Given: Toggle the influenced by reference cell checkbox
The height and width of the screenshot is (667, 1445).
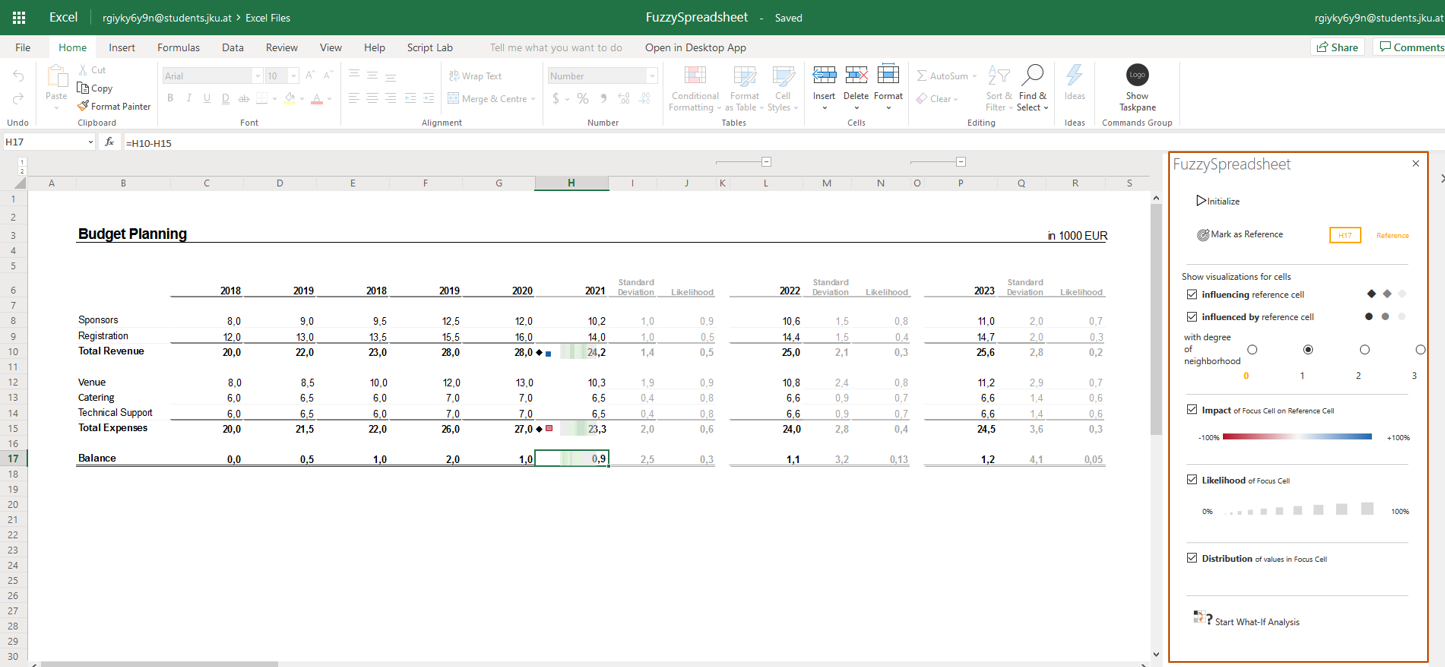Looking at the screenshot, I should tap(1192, 316).
